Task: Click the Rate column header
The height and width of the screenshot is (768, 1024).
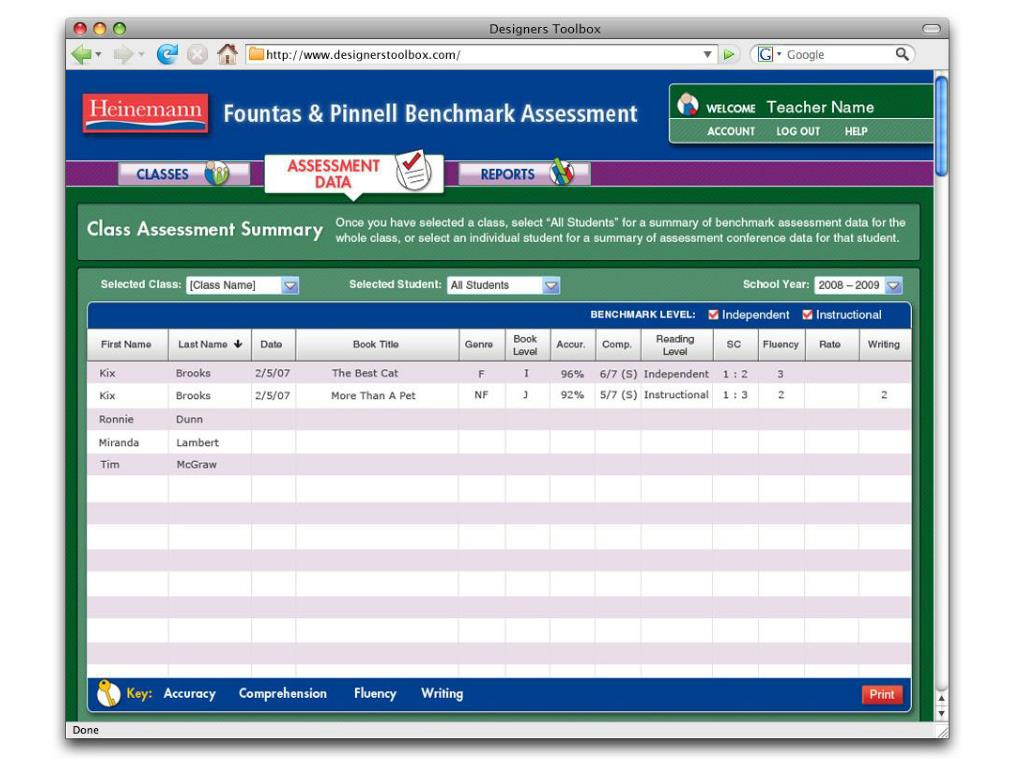Action: coord(831,344)
